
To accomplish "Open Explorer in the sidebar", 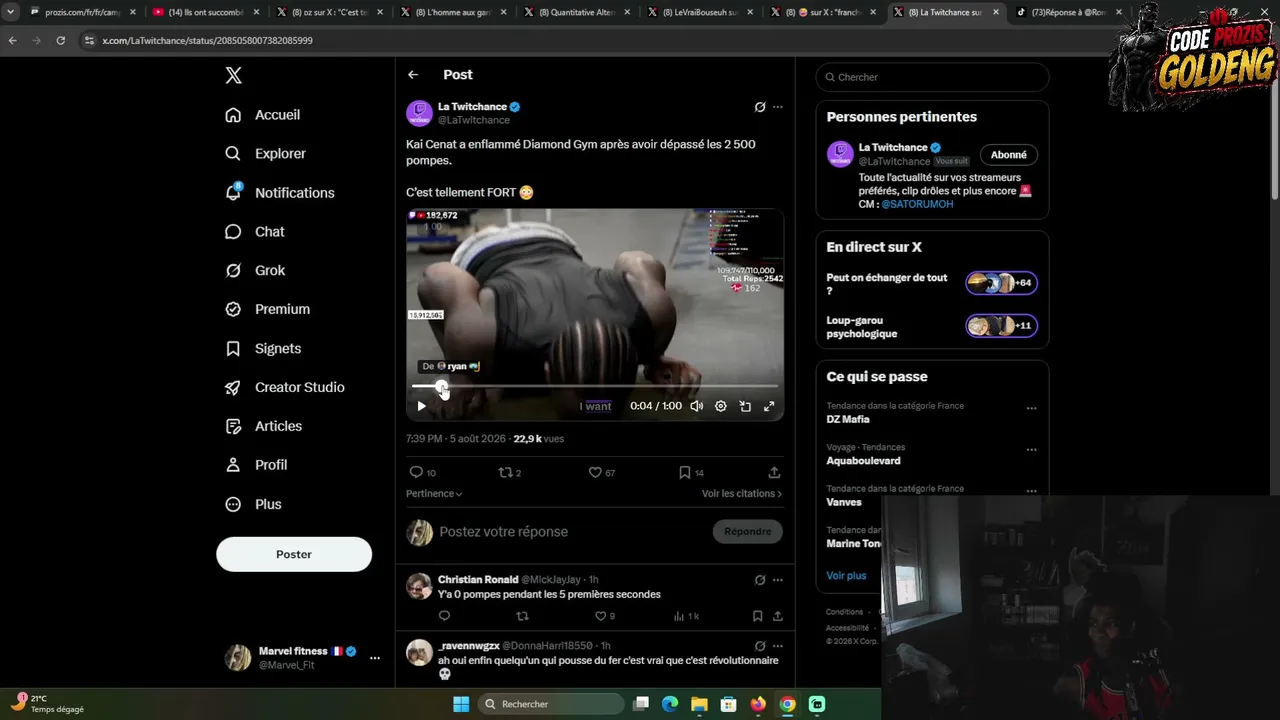I will [266, 154].
